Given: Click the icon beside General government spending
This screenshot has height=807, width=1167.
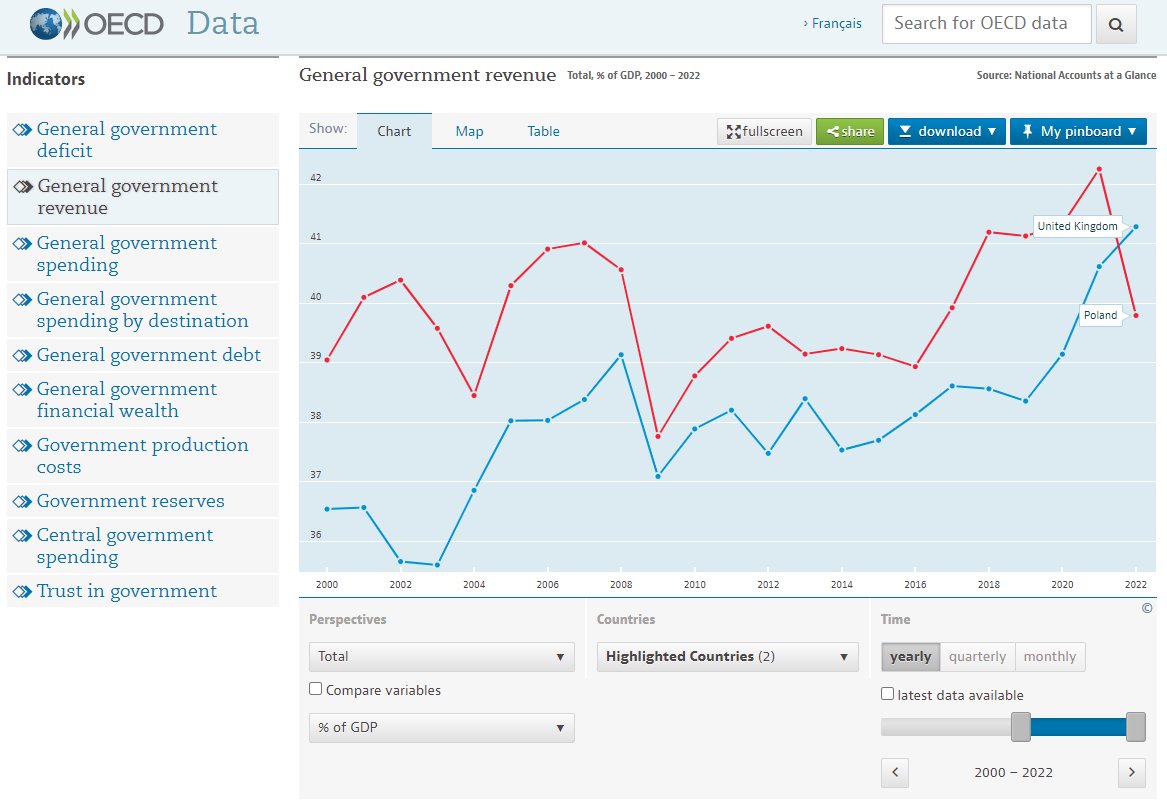Looking at the screenshot, I should [x=22, y=243].
